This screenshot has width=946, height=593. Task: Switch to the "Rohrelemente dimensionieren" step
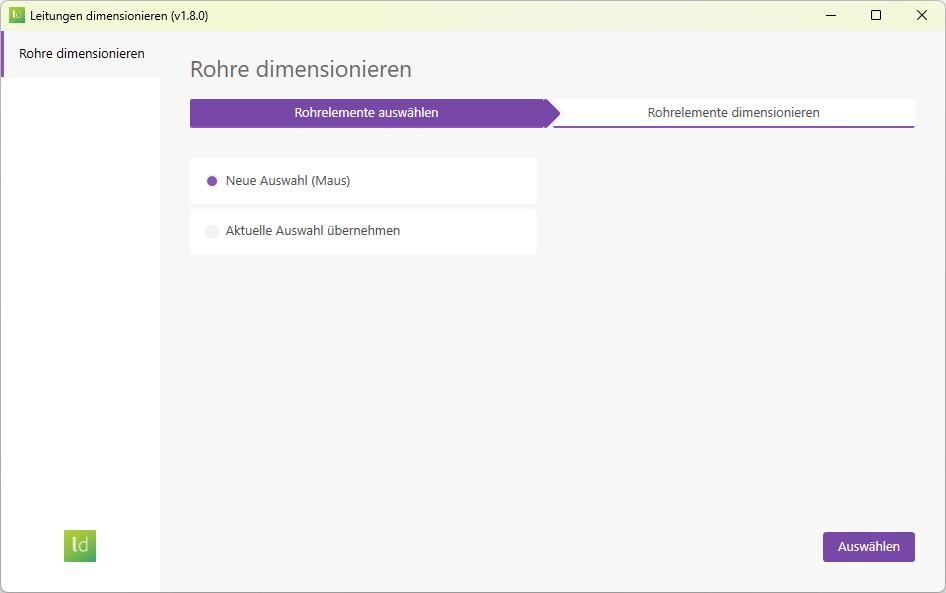click(x=735, y=113)
